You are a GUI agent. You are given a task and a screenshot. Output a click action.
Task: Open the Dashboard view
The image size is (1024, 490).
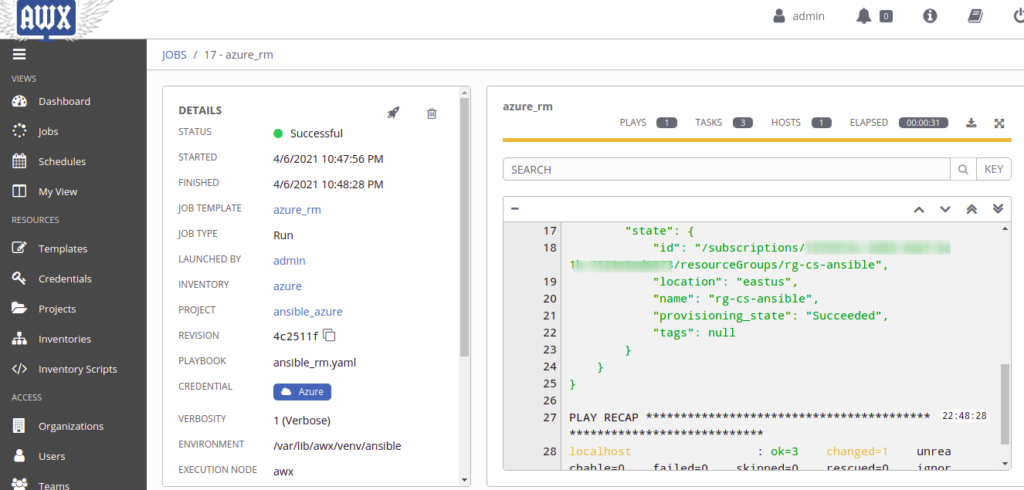pos(64,101)
